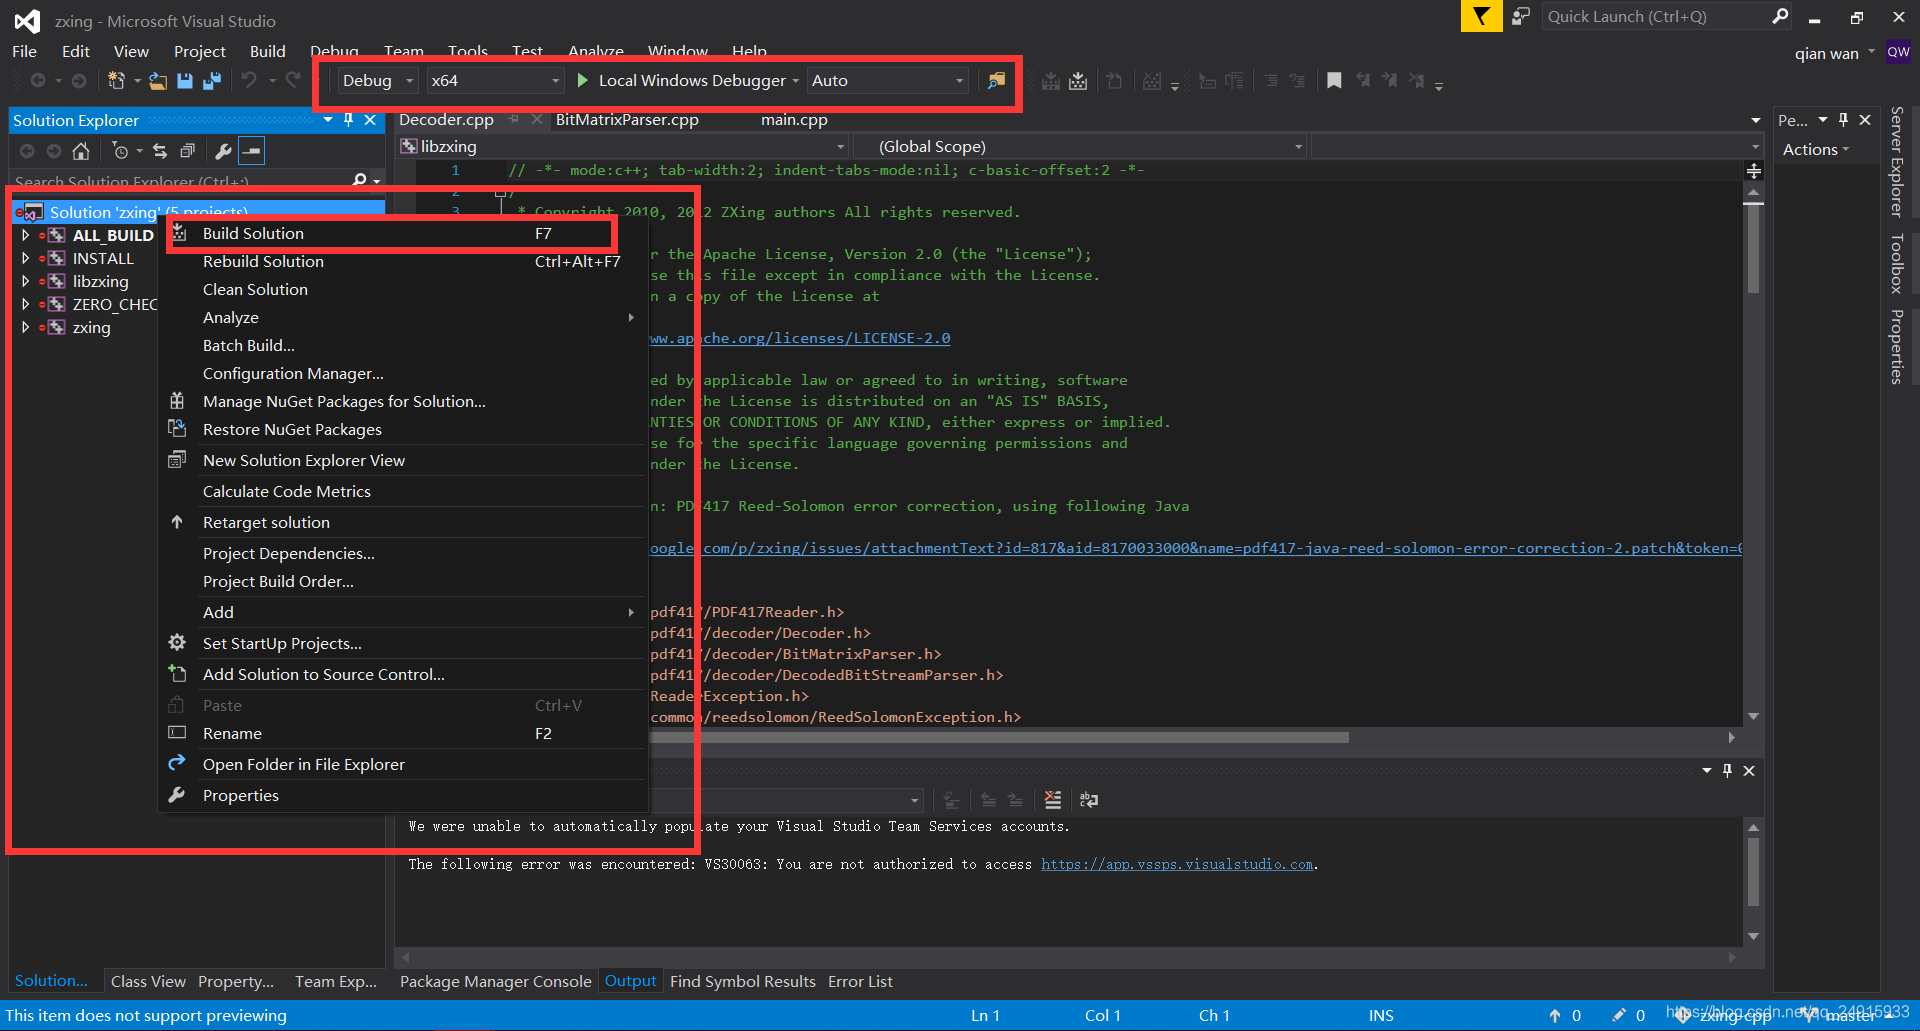Screen dimensions: 1920x1031
Task: Start the Local Windows Debugger green play icon
Action: (582, 80)
